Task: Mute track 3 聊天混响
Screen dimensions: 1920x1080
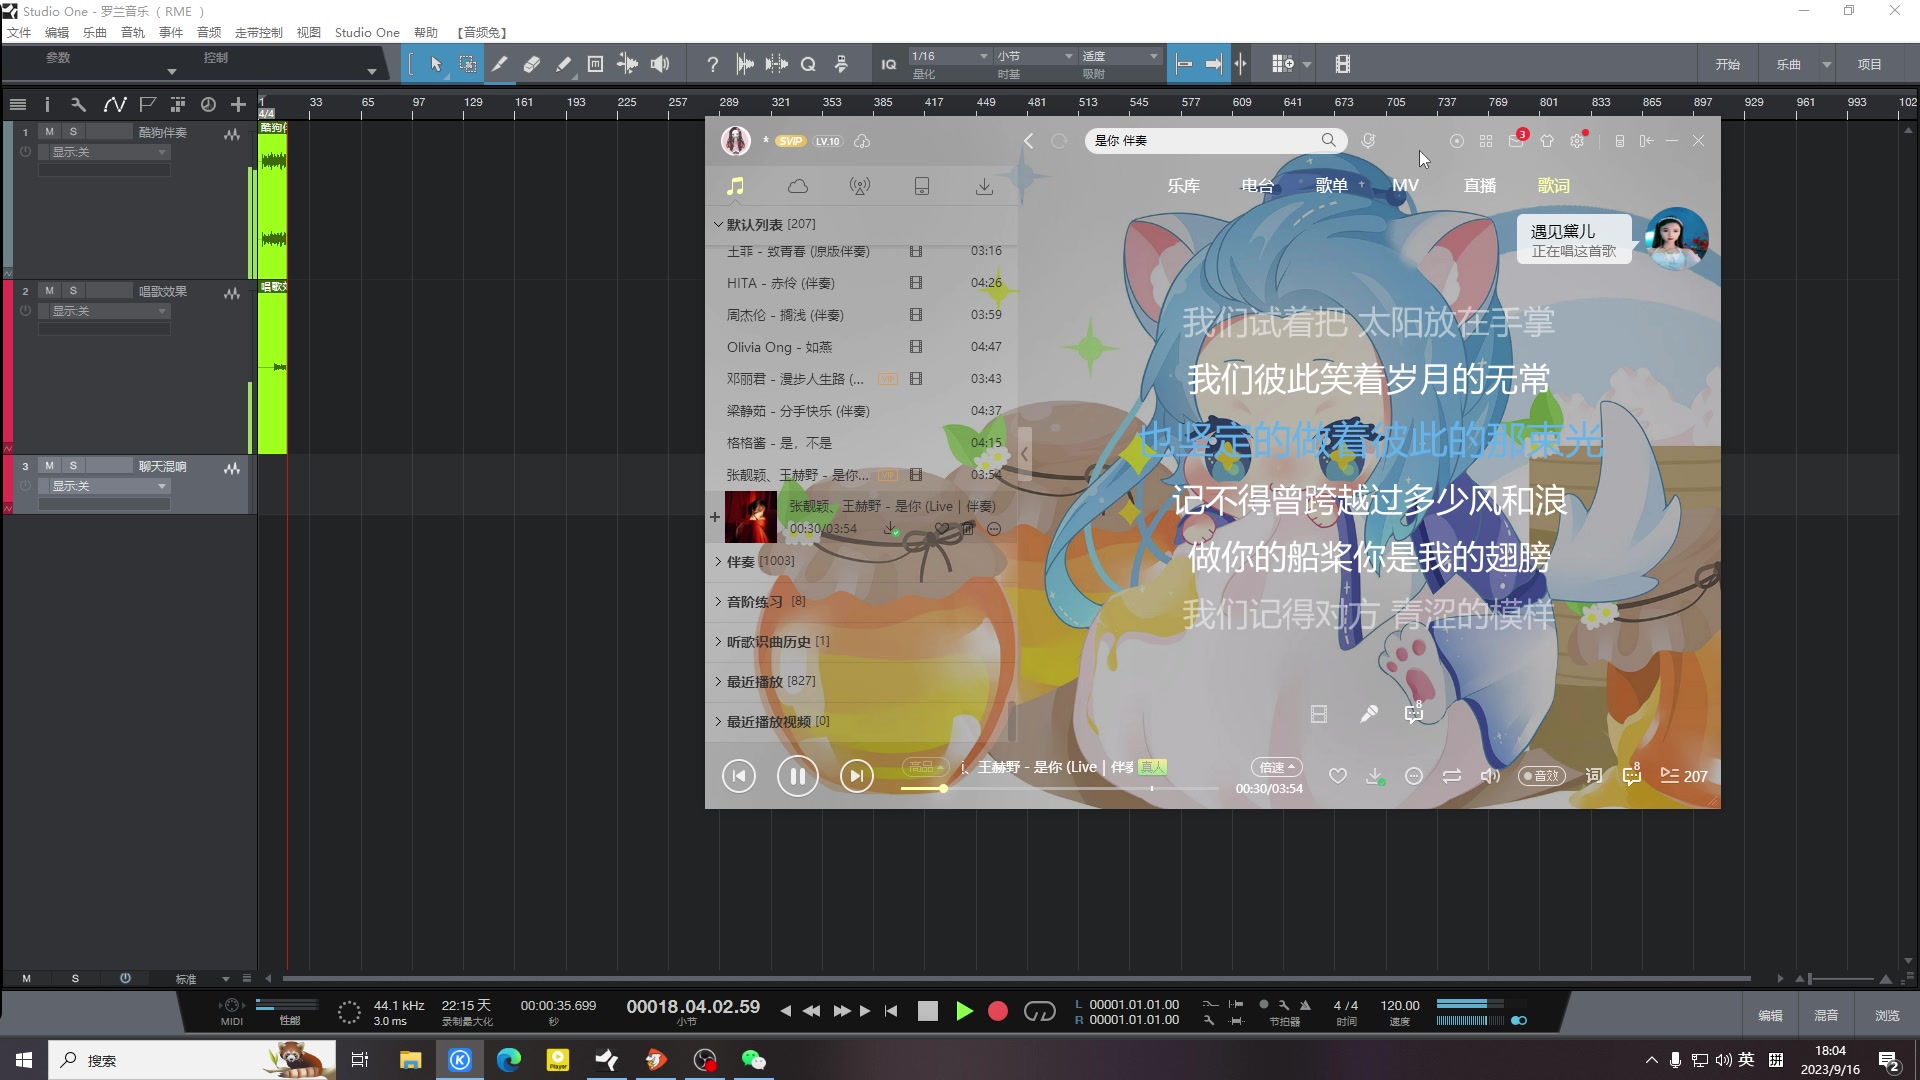Action: click(49, 466)
